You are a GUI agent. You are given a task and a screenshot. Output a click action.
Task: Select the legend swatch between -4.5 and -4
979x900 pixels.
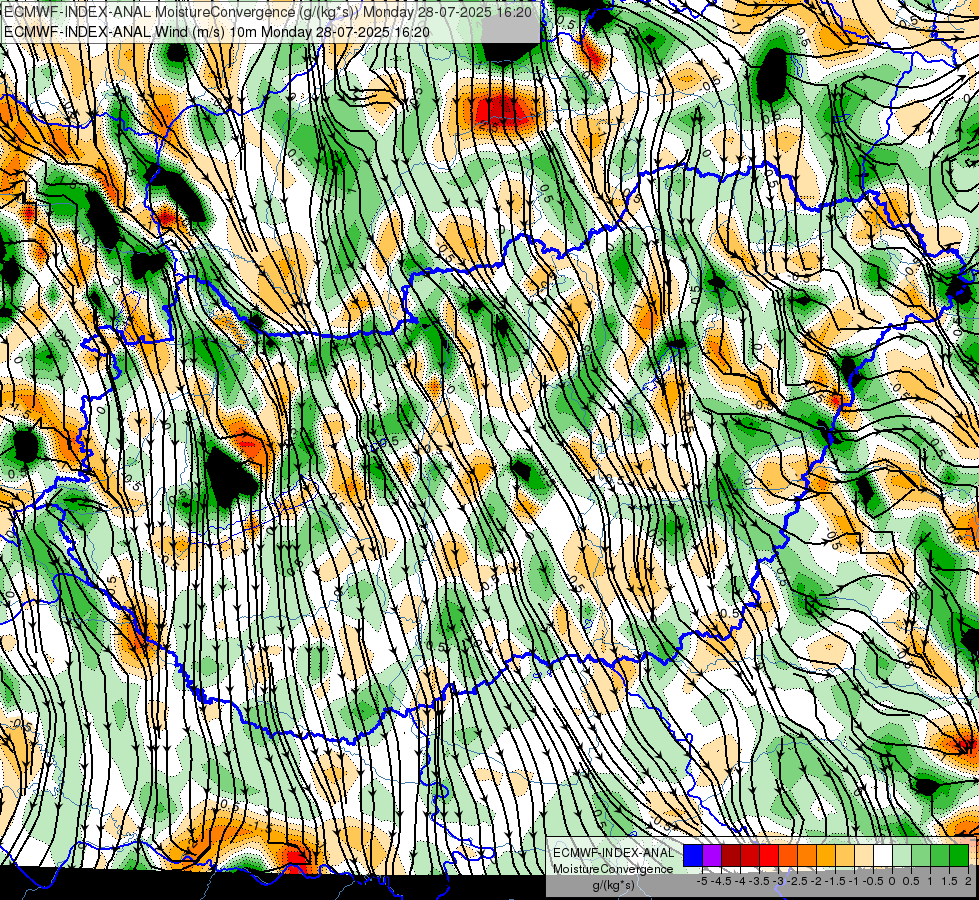(x=731, y=856)
